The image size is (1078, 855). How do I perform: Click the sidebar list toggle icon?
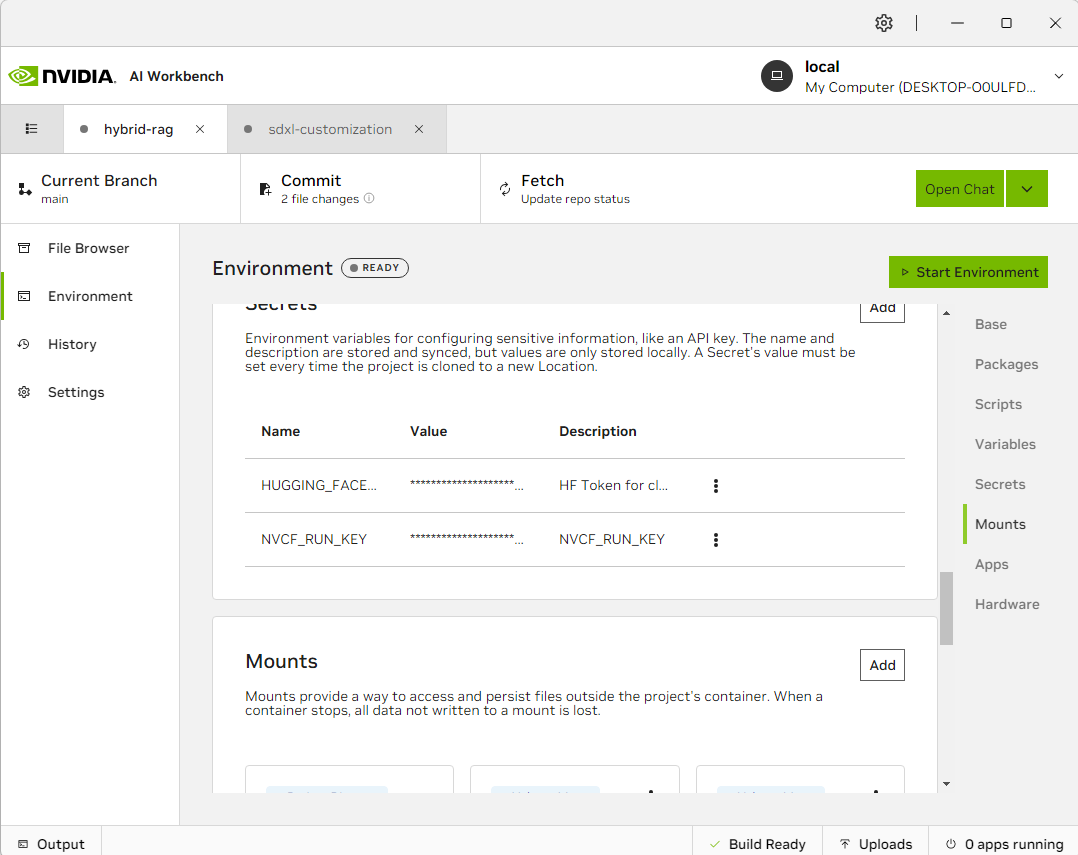click(x=32, y=129)
